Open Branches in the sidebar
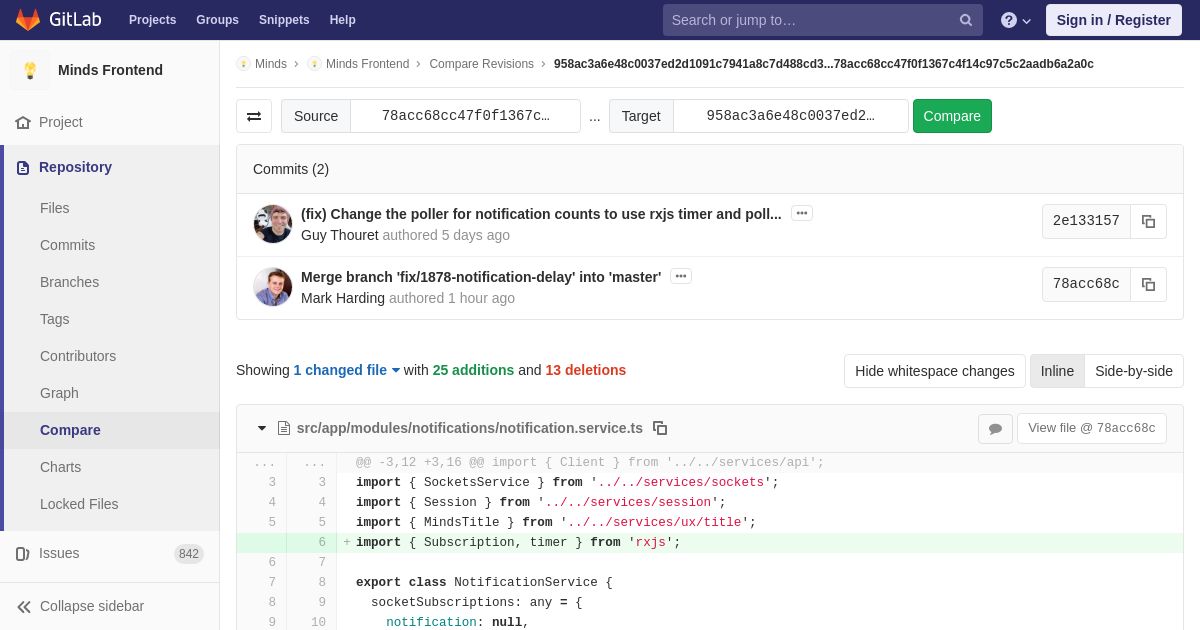The image size is (1200, 630). coord(69,282)
